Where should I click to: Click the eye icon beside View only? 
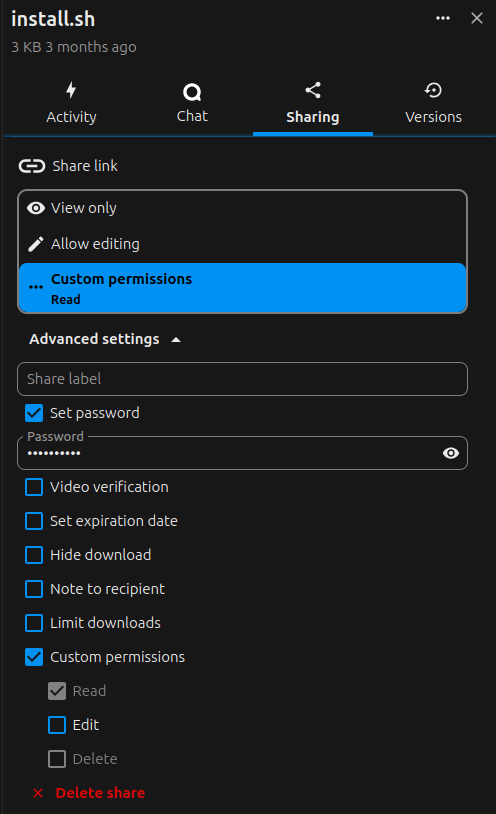coord(36,208)
